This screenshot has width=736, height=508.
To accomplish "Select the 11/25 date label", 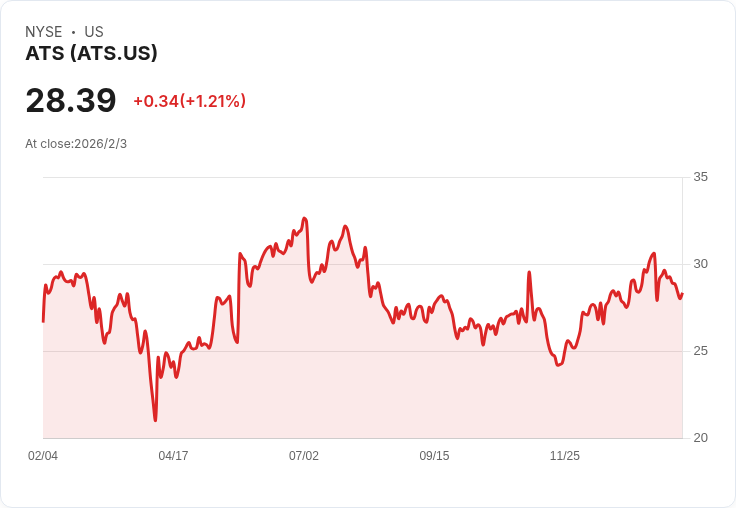I will [565, 456].
